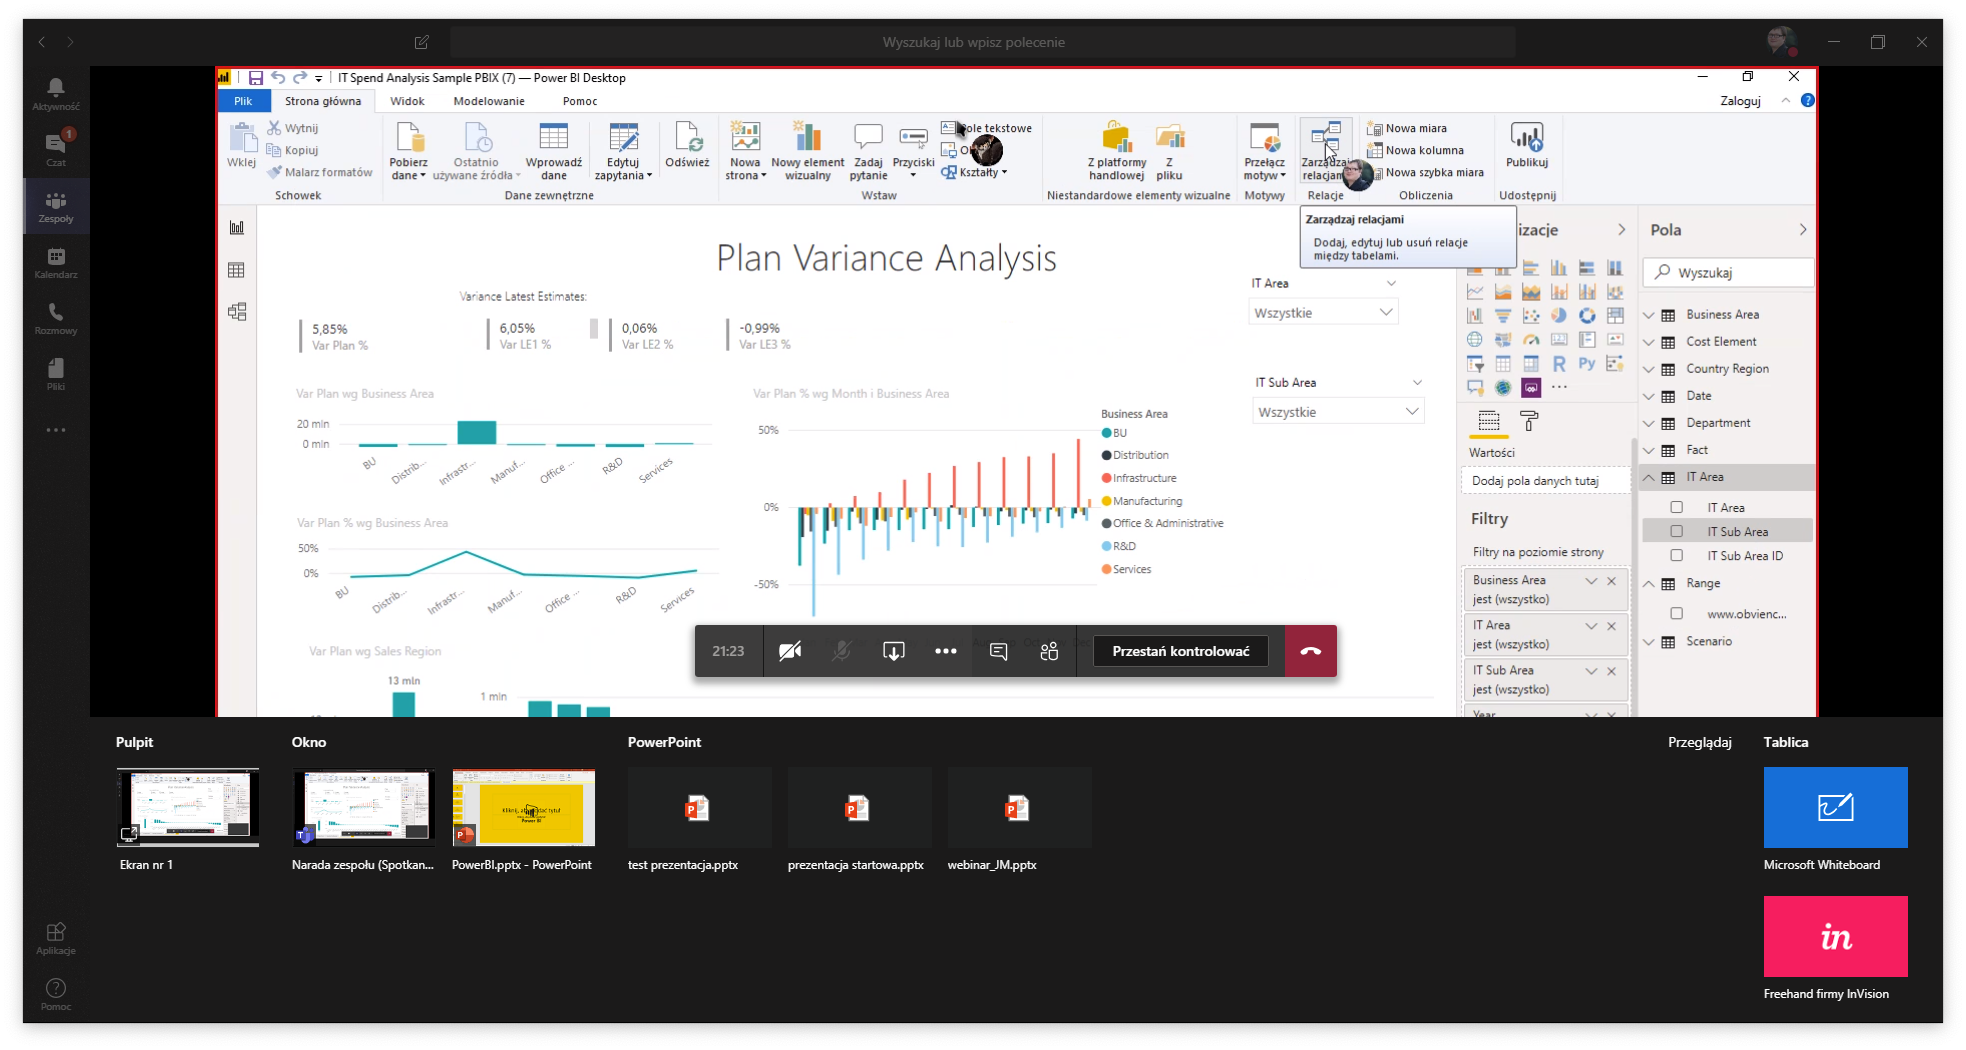
Task: Expand the Business Area table
Action: click(1649, 315)
